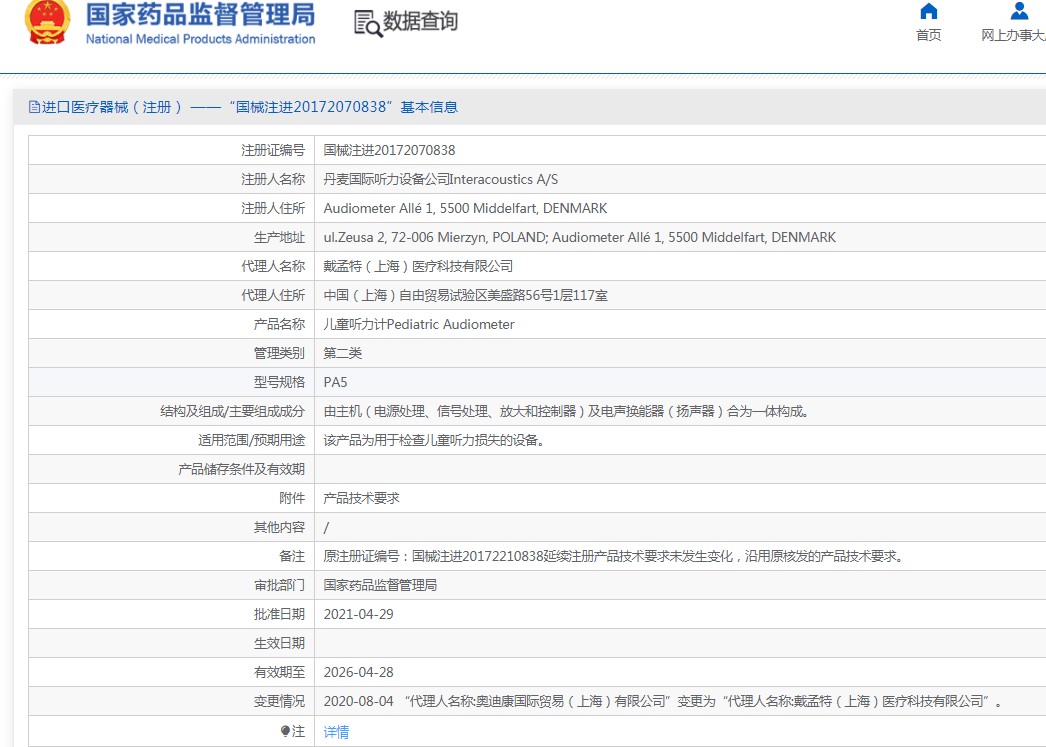Select the 2021-04-29 approval date
The height and width of the screenshot is (747, 1046).
pyautogui.click(x=359, y=614)
